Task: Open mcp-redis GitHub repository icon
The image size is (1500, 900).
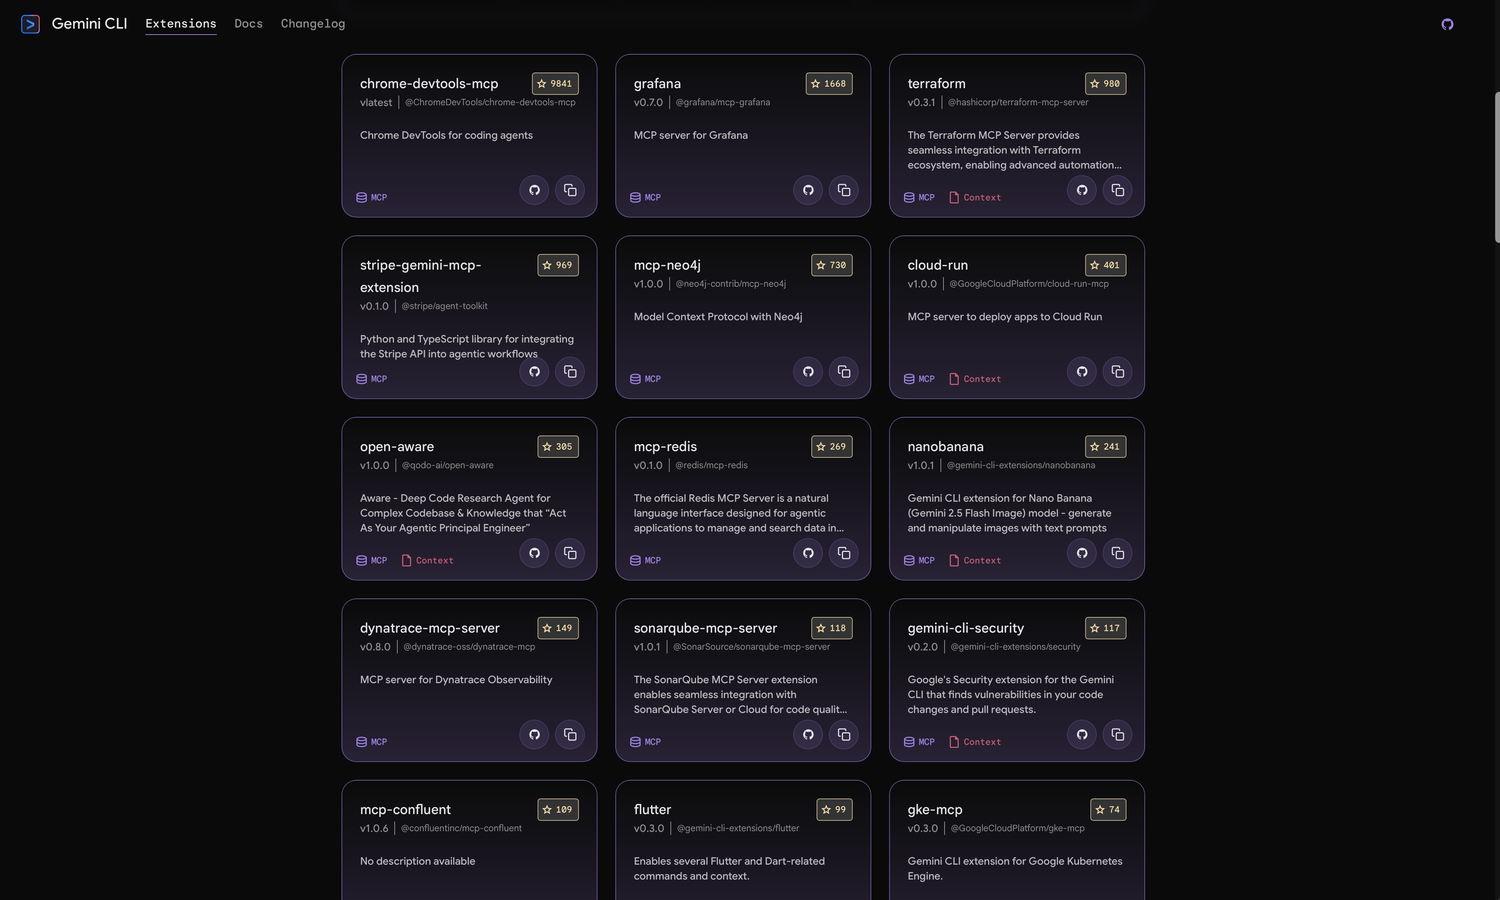Action: 808,553
